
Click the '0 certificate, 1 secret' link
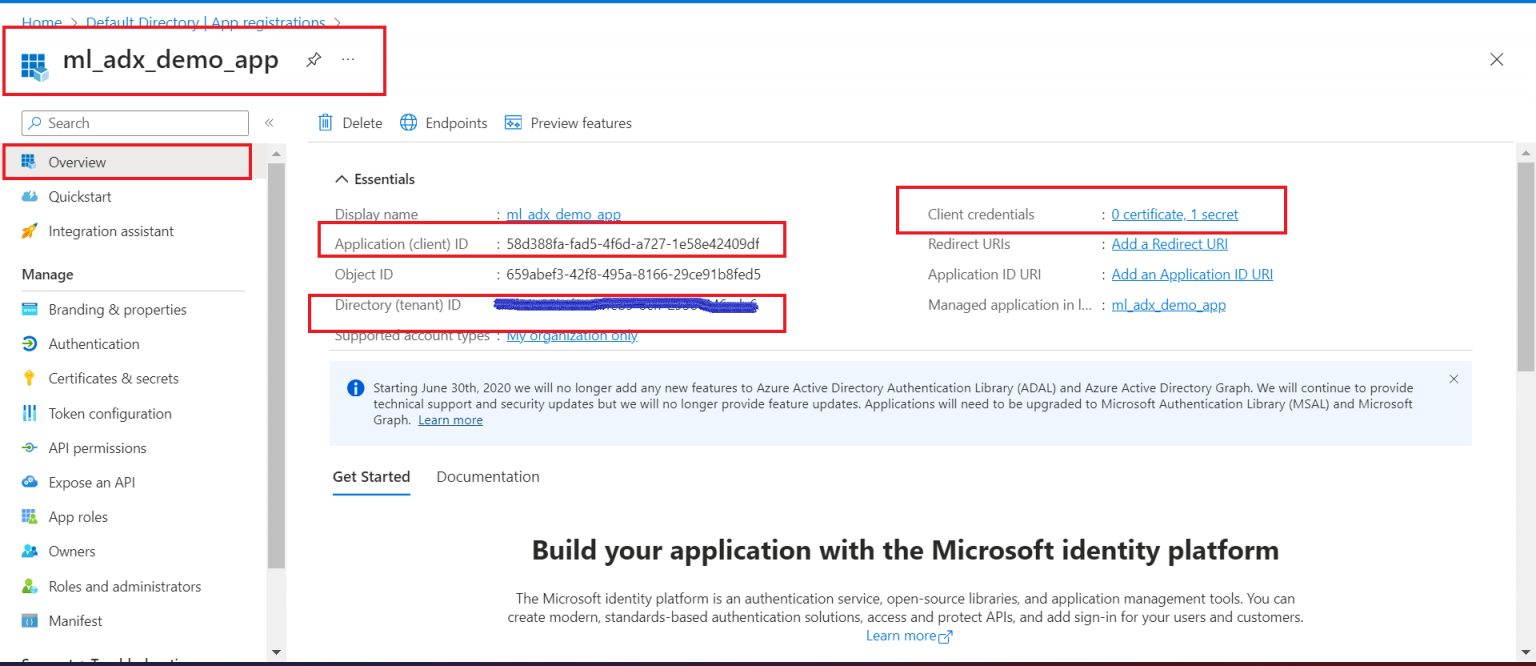tap(1174, 214)
